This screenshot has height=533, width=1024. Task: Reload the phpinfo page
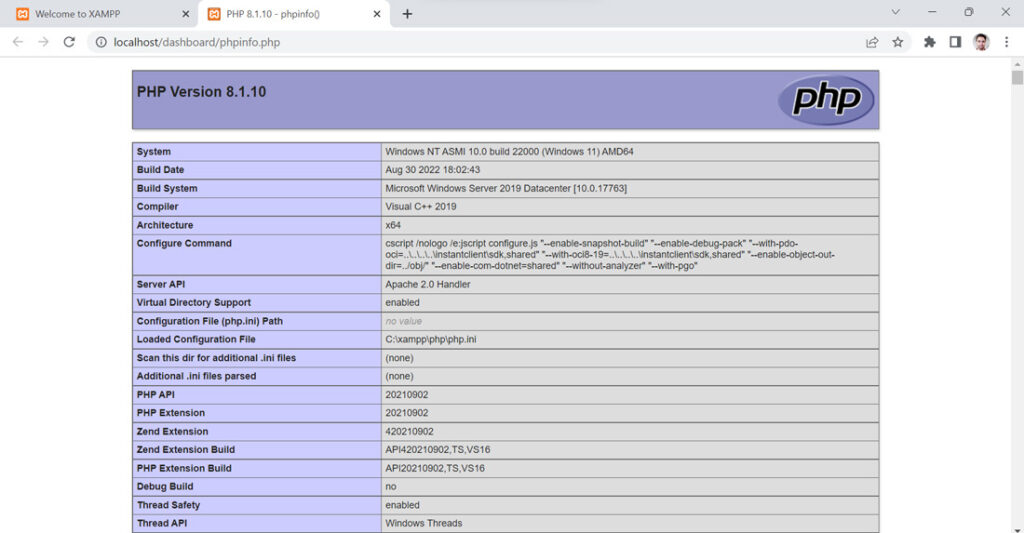(x=69, y=42)
